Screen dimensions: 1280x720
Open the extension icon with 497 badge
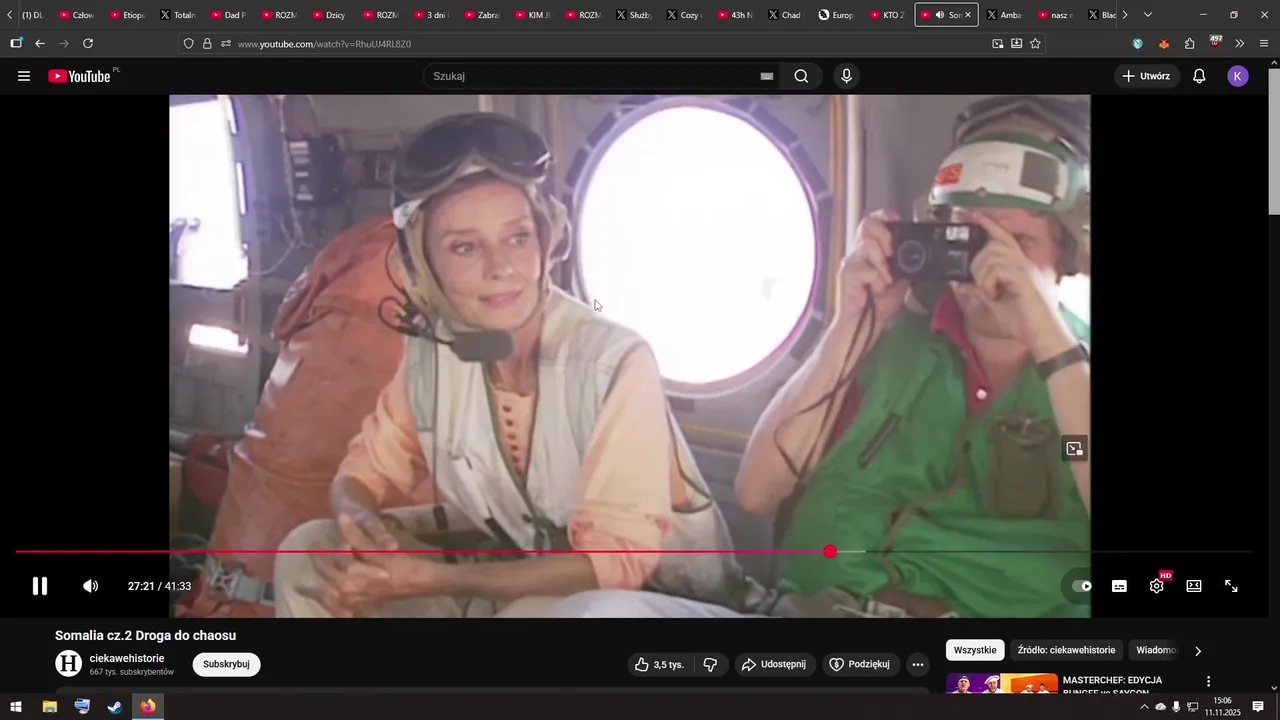click(x=1215, y=41)
